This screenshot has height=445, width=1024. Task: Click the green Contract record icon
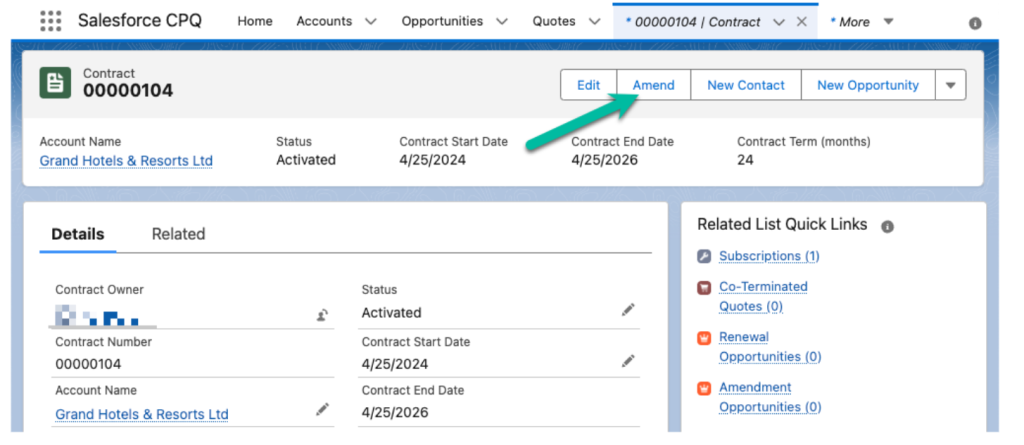click(x=56, y=83)
